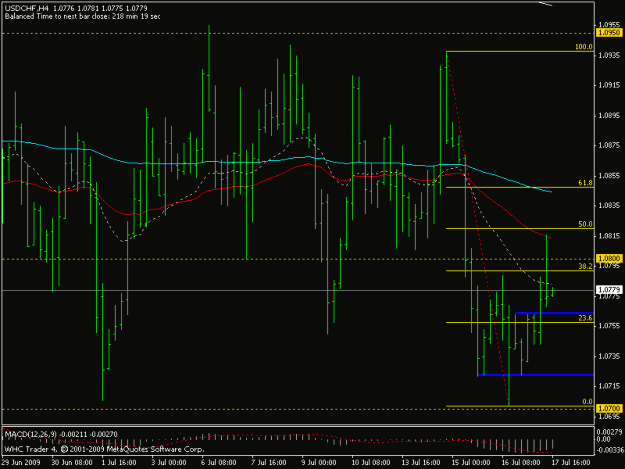
Task: Select the lower blue horizontal line
Action: pos(535,375)
